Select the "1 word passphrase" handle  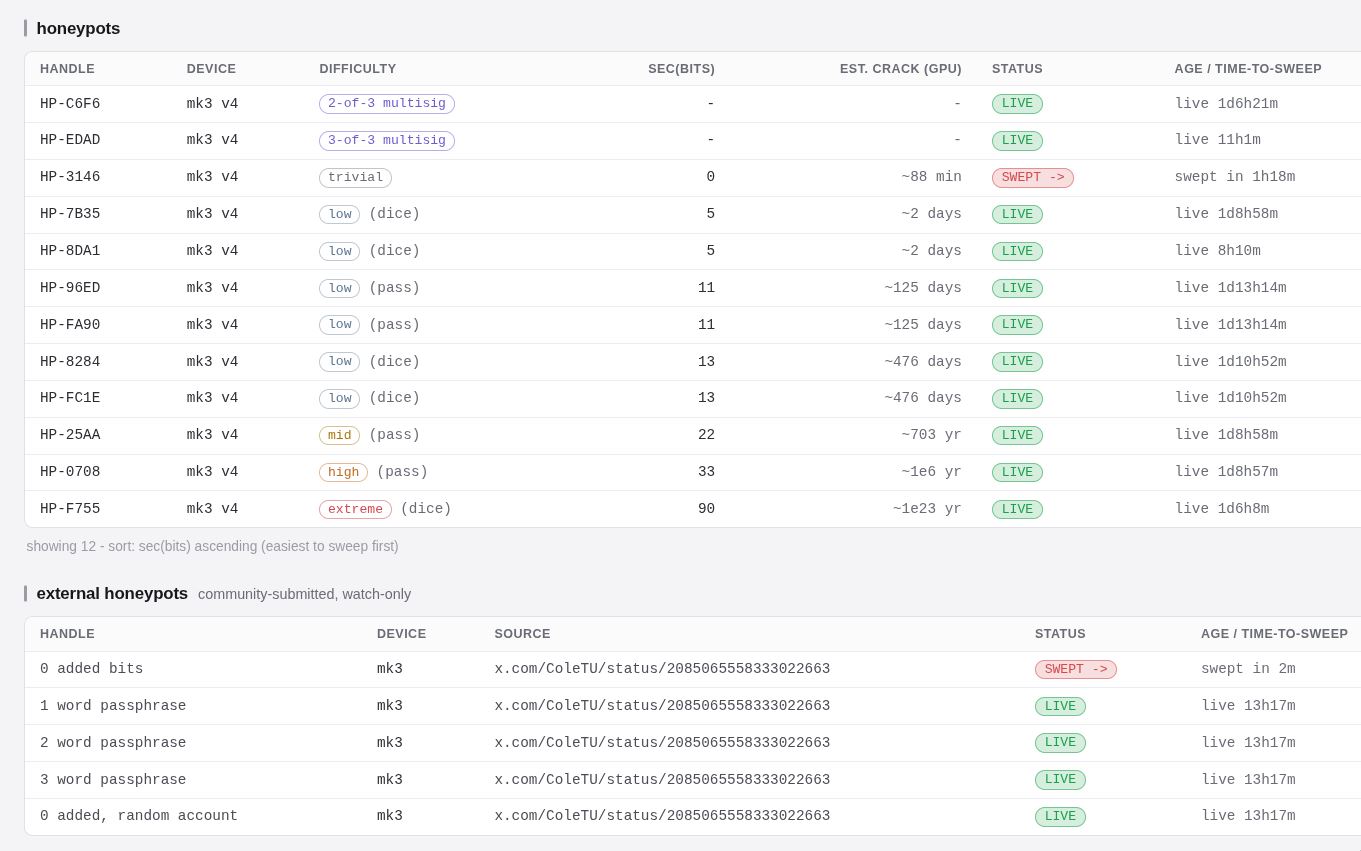click(x=113, y=706)
